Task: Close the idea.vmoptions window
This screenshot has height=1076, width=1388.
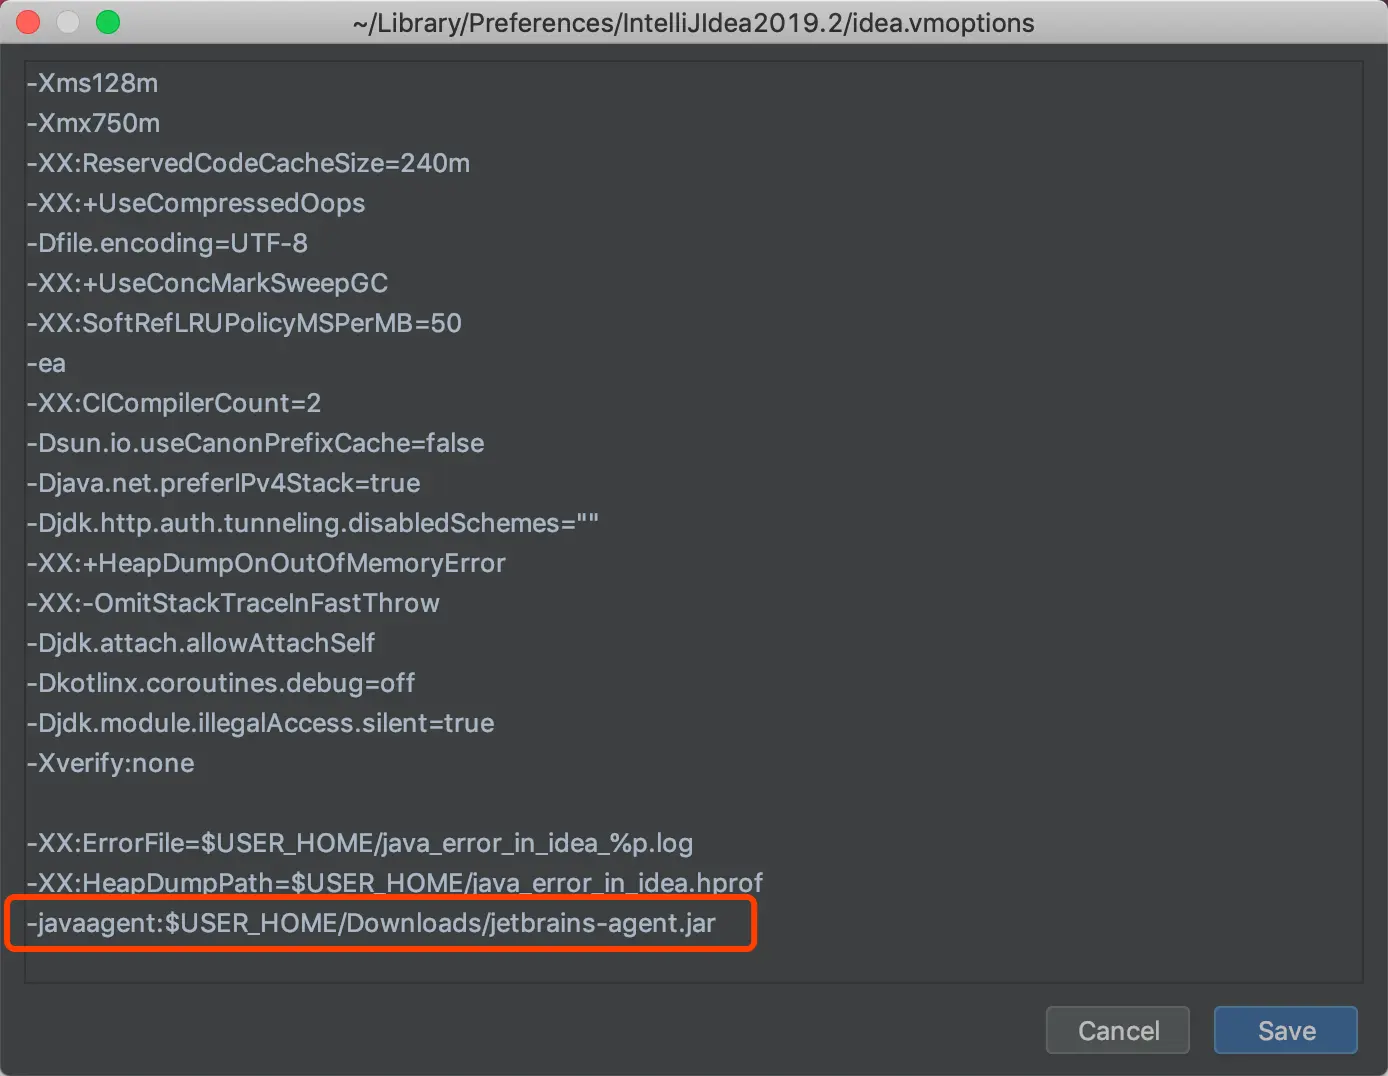Action: coord(28,22)
